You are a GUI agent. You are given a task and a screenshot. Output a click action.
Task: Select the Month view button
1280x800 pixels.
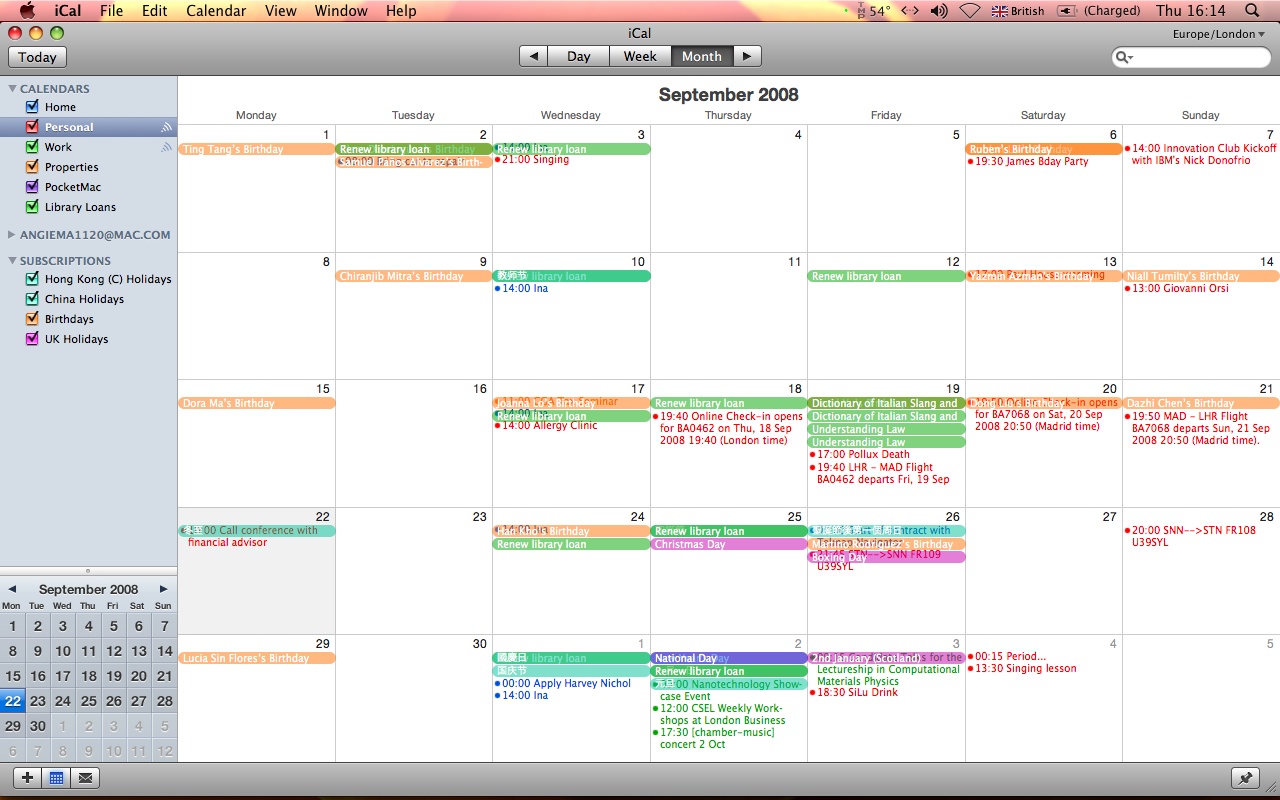tap(702, 56)
